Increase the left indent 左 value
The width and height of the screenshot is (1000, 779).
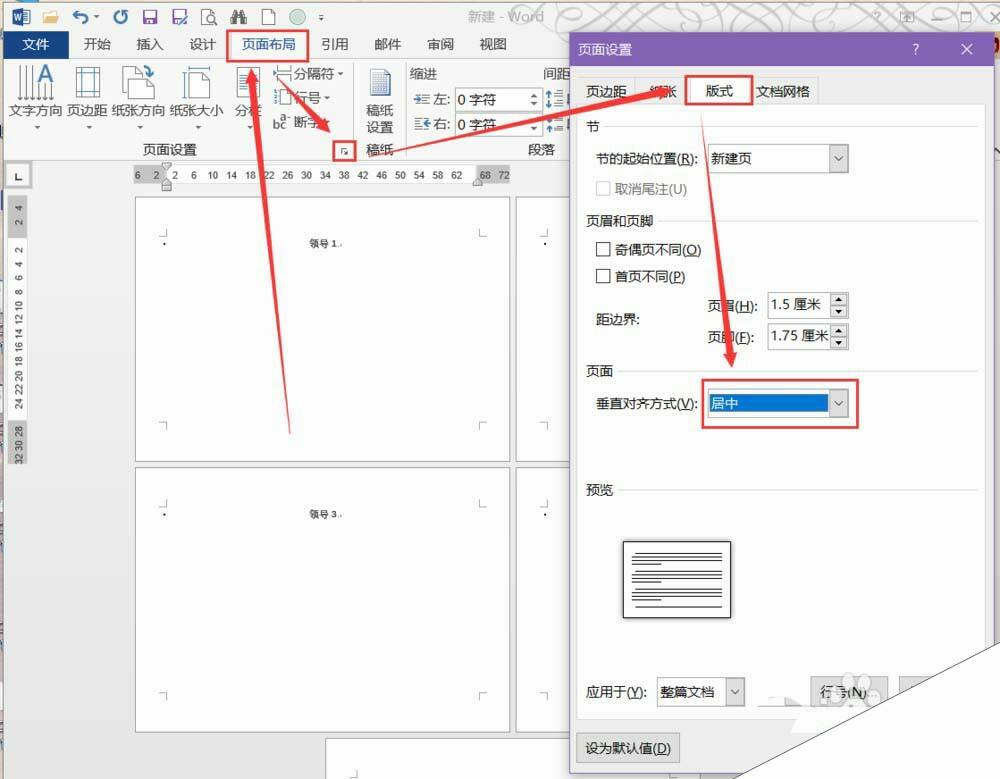(534, 94)
